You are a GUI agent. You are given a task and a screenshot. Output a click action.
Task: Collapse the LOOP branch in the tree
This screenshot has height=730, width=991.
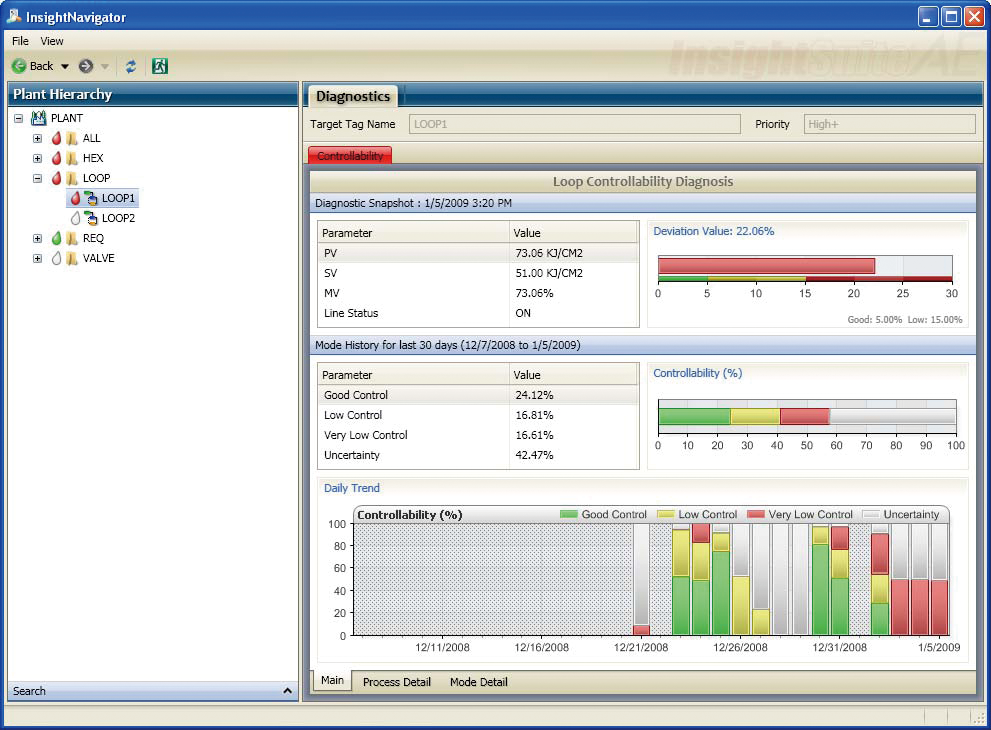click(38, 178)
